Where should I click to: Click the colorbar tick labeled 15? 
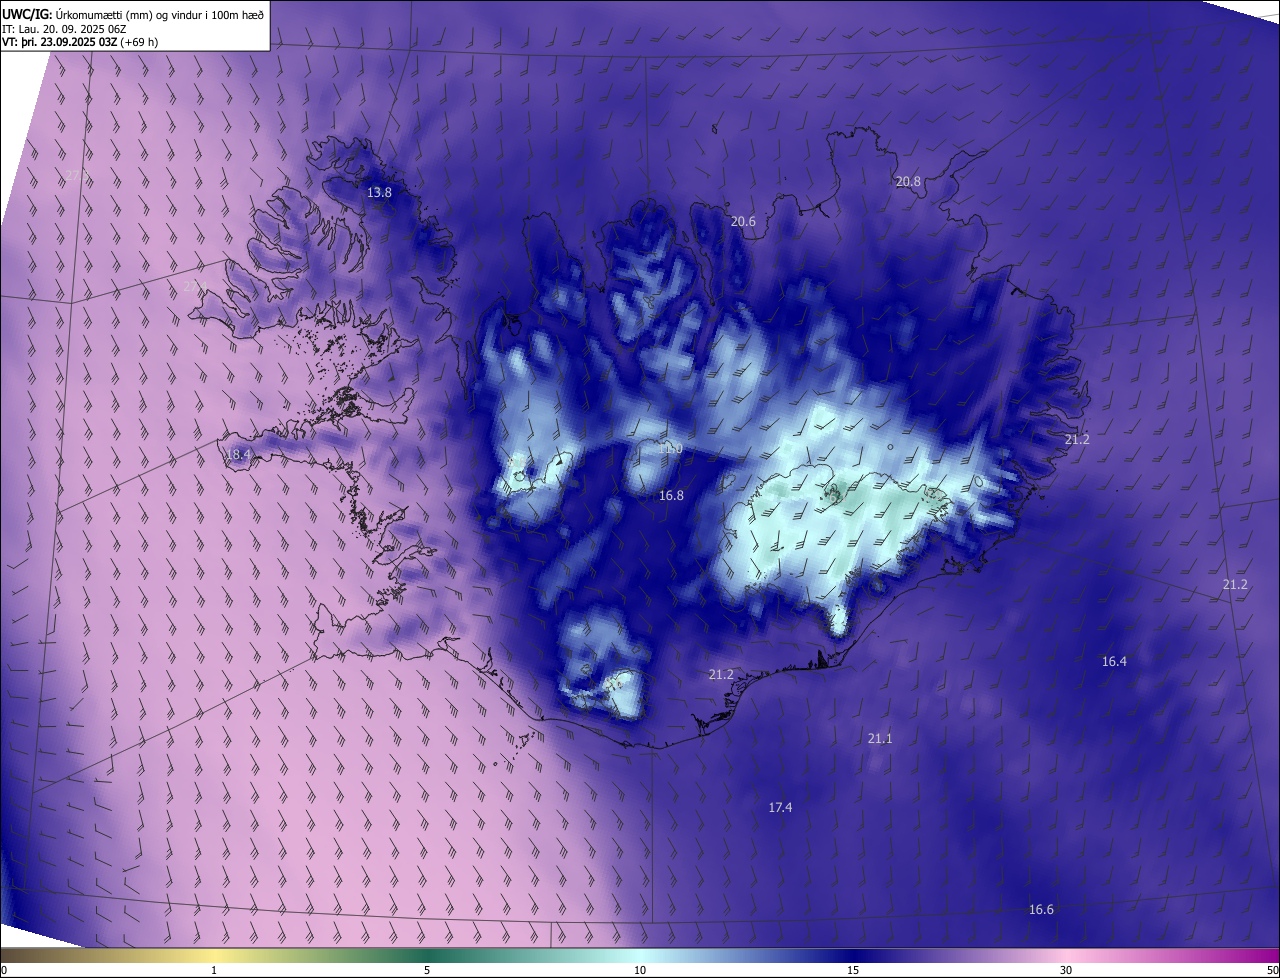coord(853,970)
